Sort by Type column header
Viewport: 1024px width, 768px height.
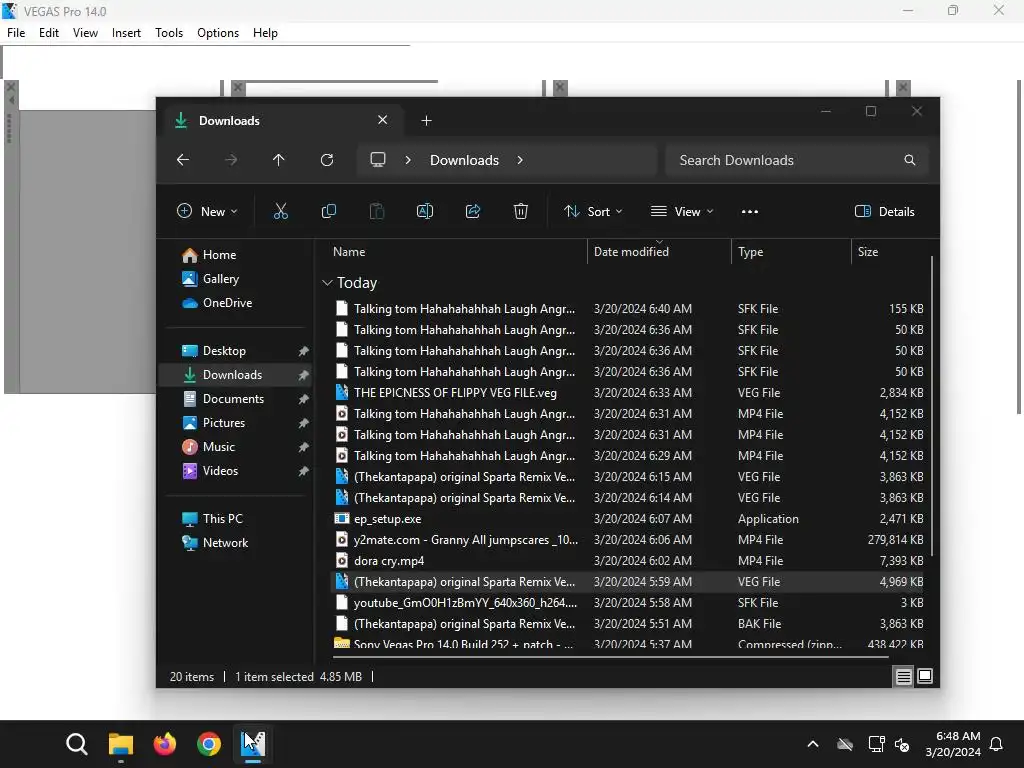pos(791,251)
